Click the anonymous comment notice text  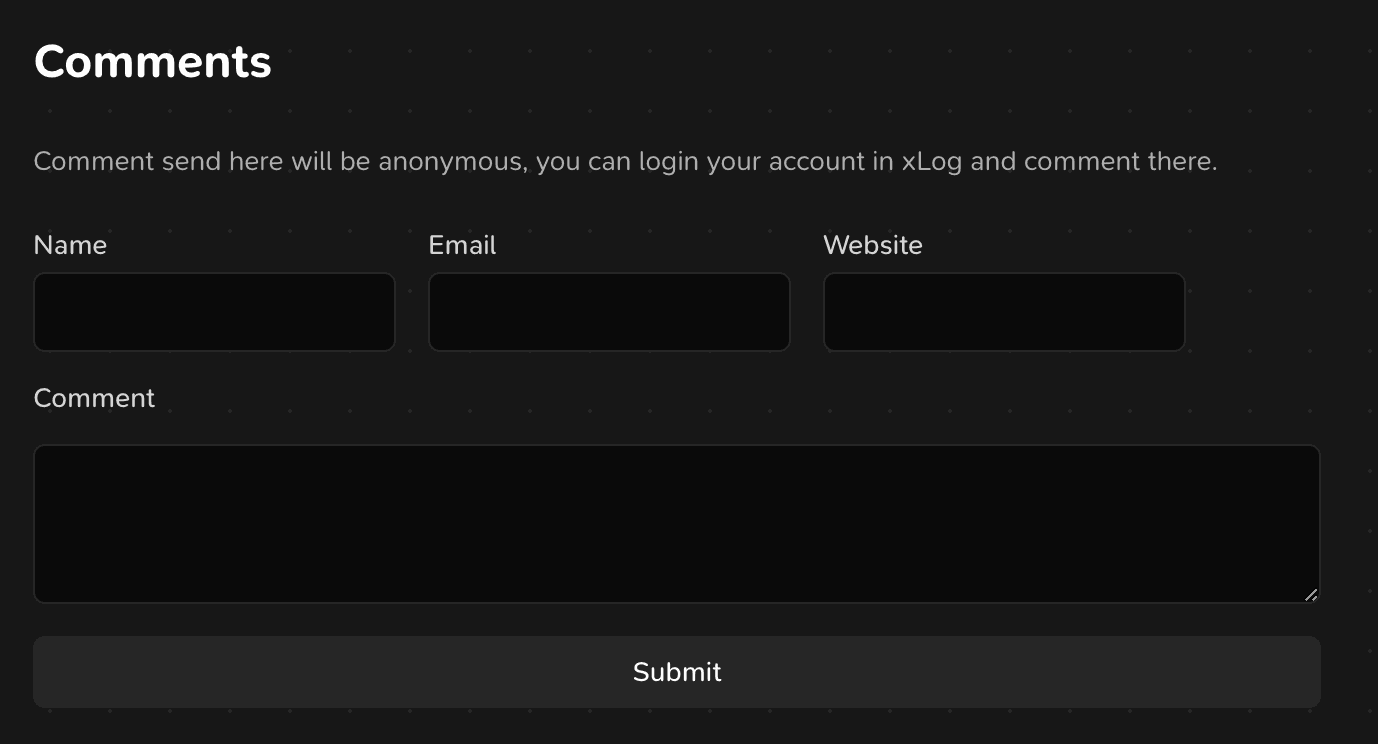pos(625,161)
